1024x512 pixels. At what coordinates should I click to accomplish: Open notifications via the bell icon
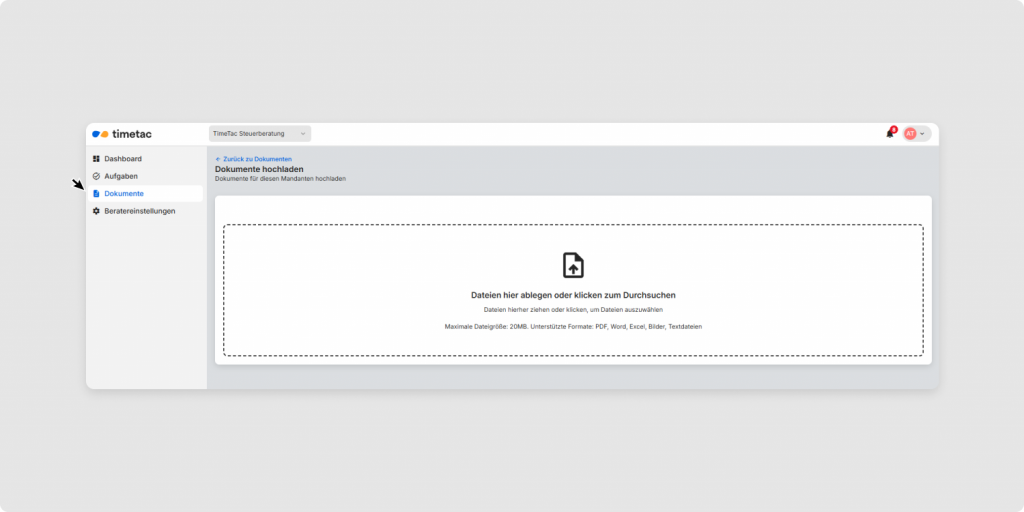[889, 134]
